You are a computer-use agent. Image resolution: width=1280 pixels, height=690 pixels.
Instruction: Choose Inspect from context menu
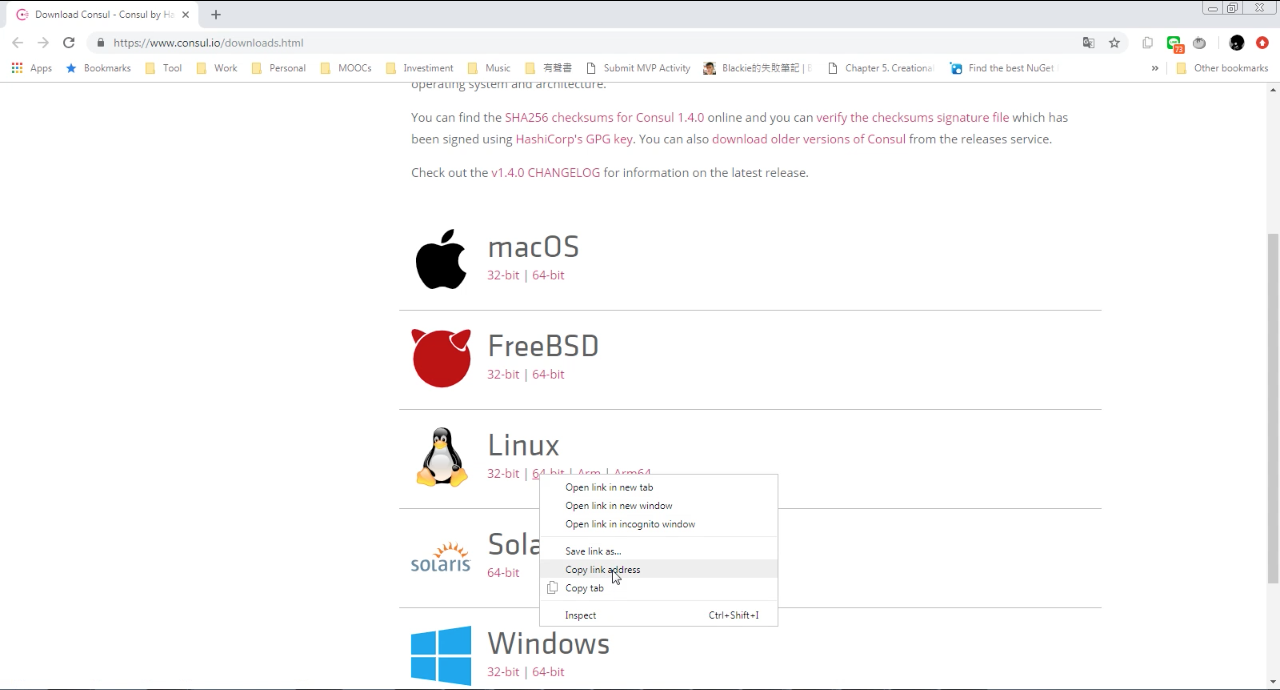658,615
